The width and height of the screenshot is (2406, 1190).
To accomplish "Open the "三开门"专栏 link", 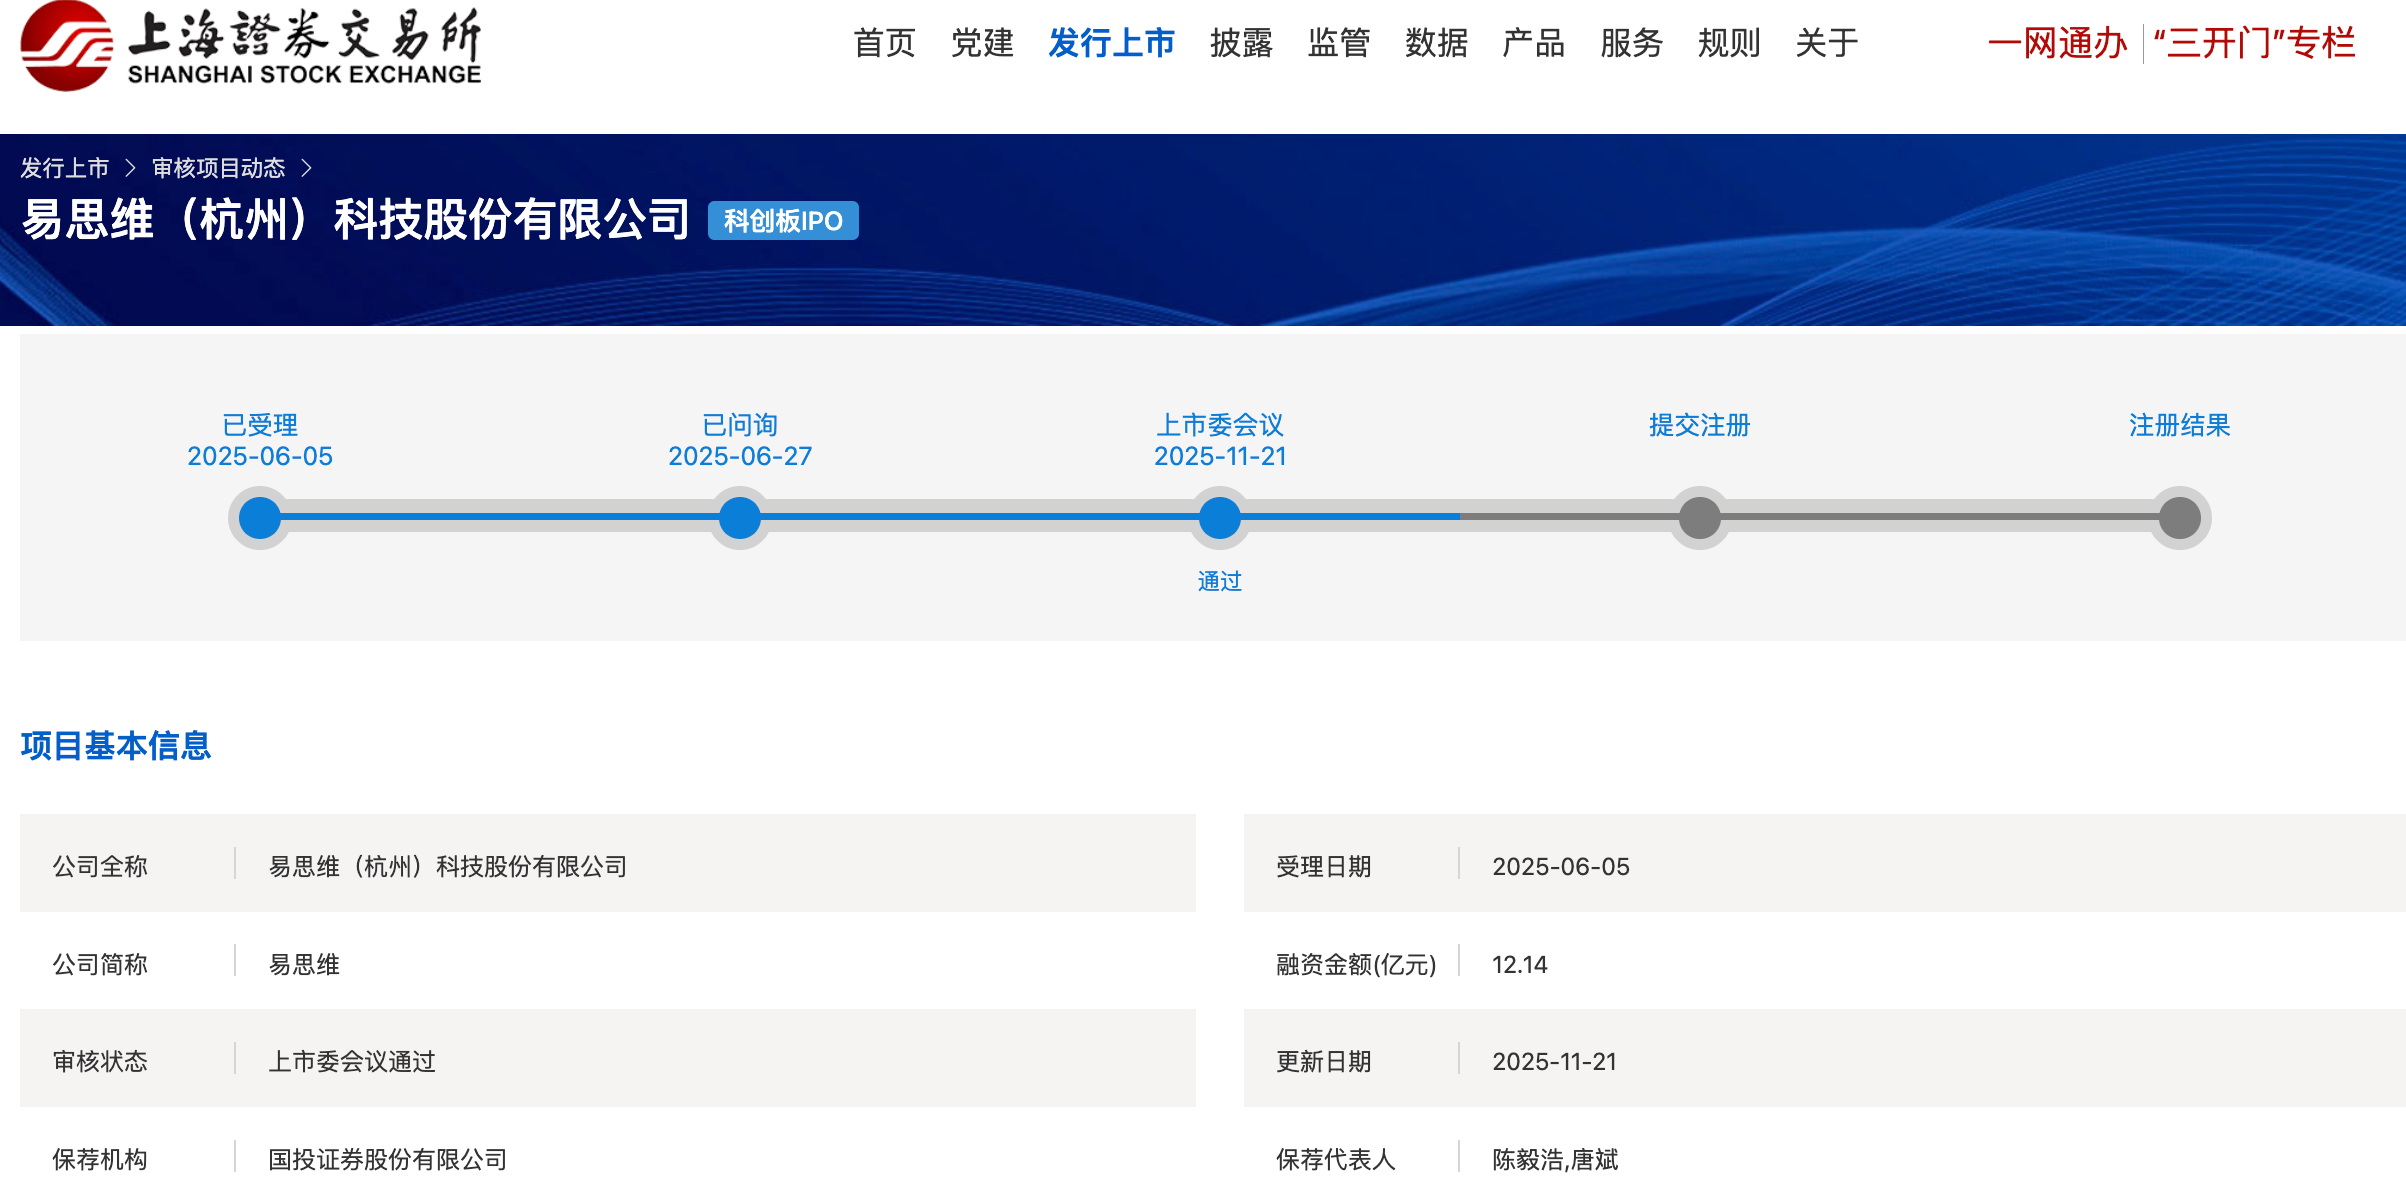I will pyautogui.click(x=2255, y=43).
